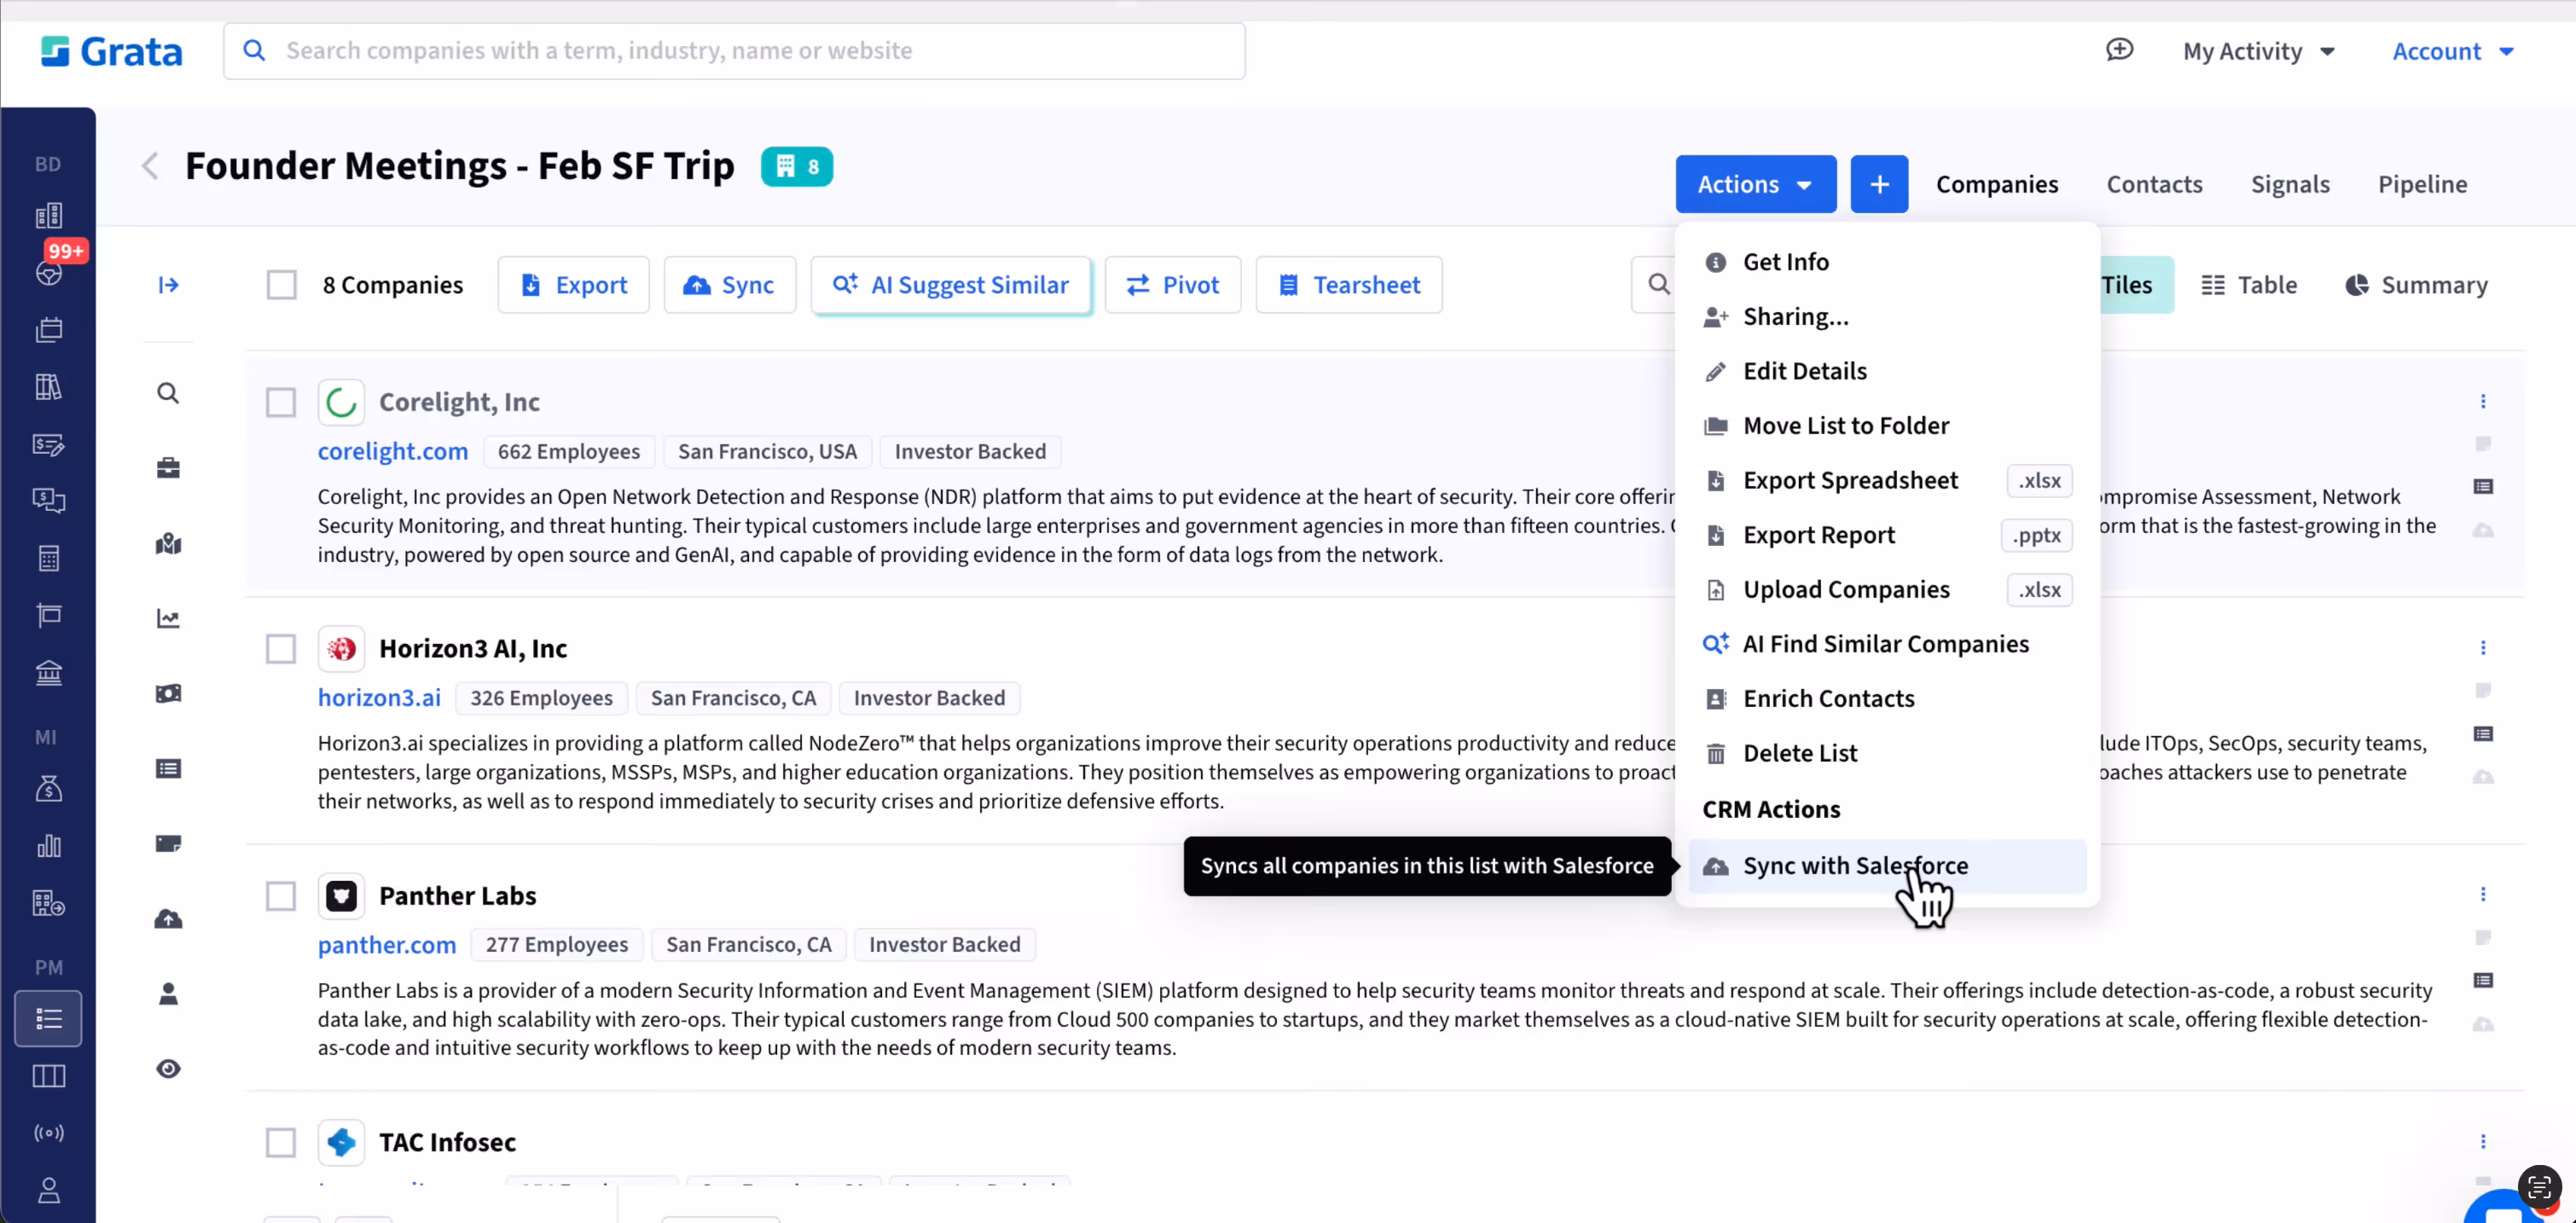
Task: Click the columns board icon in left sidebar
Action: pyautogui.click(x=48, y=1076)
